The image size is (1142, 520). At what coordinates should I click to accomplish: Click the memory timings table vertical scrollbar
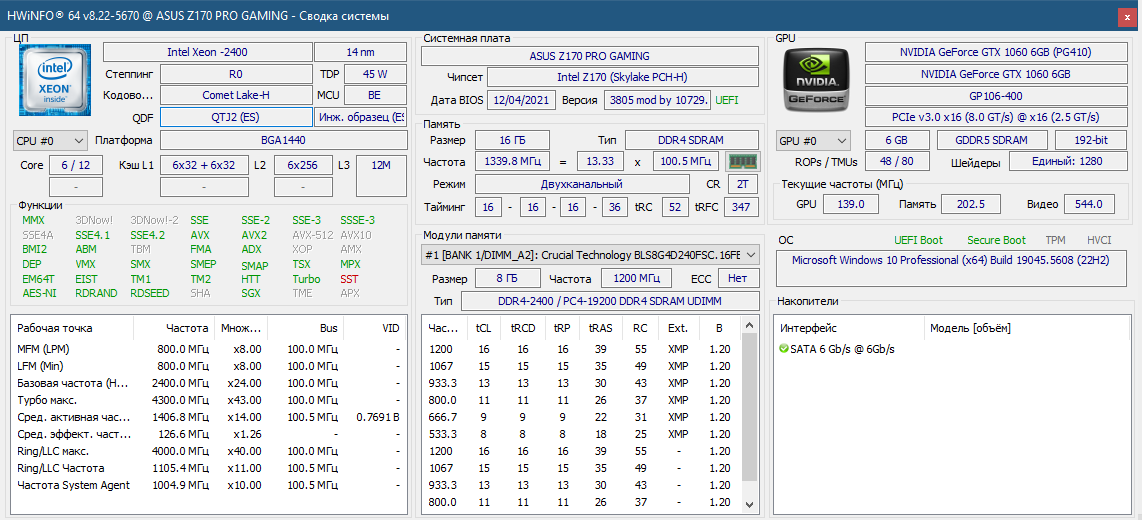(752, 420)
